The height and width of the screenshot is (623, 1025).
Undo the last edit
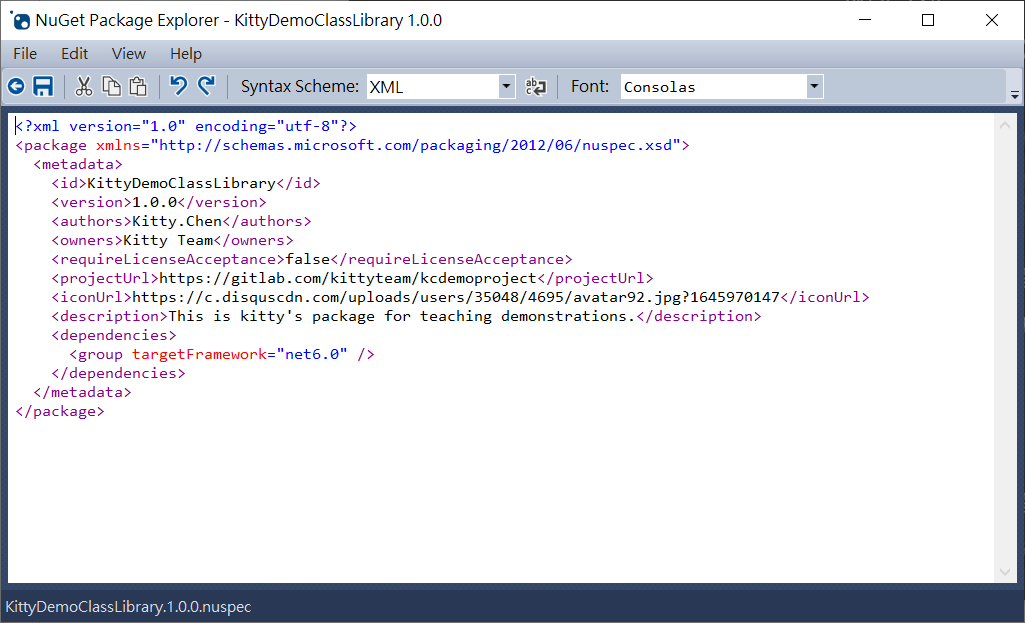178,86
